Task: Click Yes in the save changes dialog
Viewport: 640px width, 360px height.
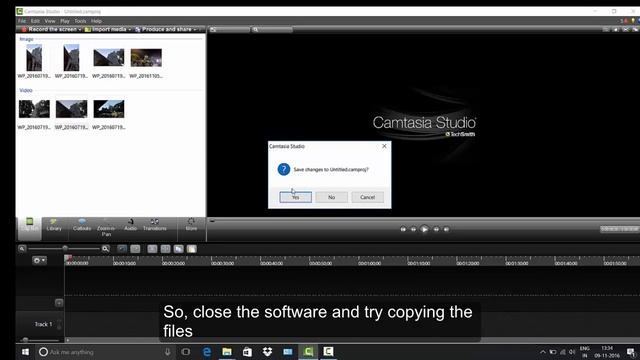Action: point(296,197)
